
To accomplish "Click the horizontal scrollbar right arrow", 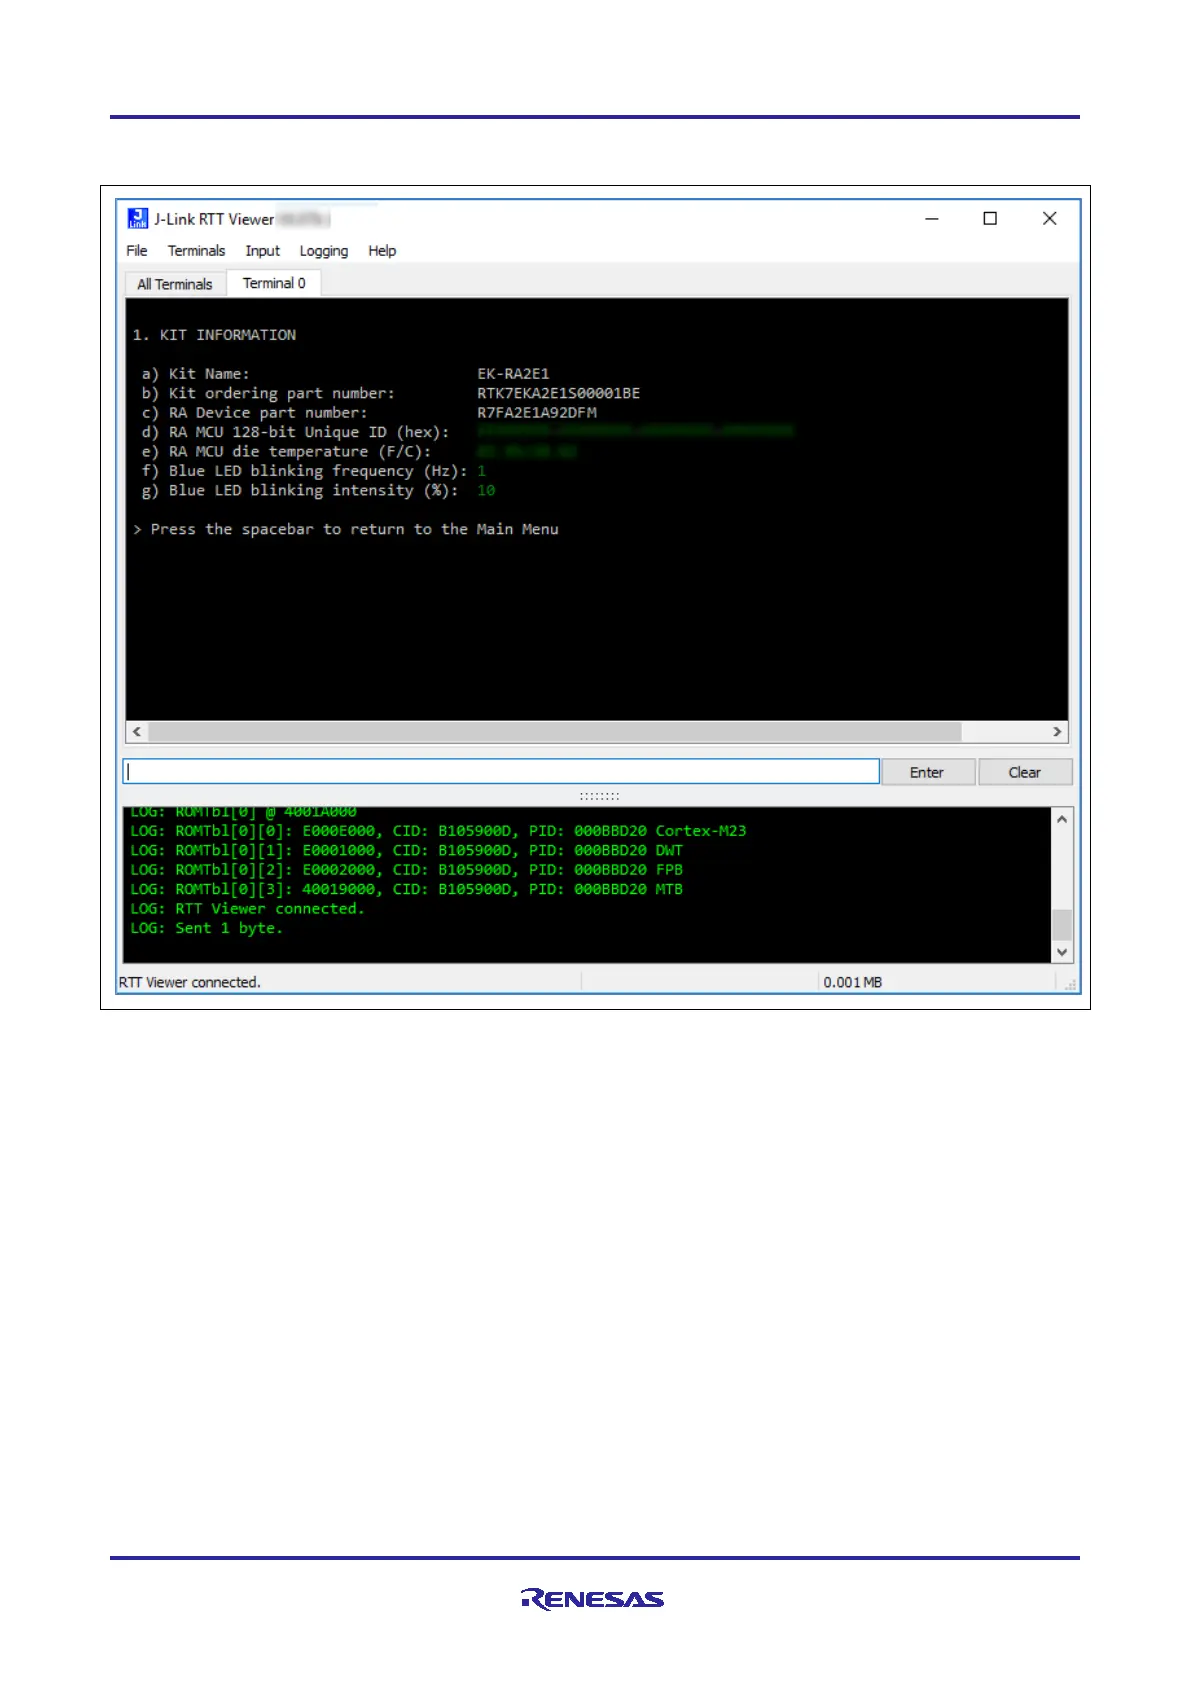I will (1057, 732).
